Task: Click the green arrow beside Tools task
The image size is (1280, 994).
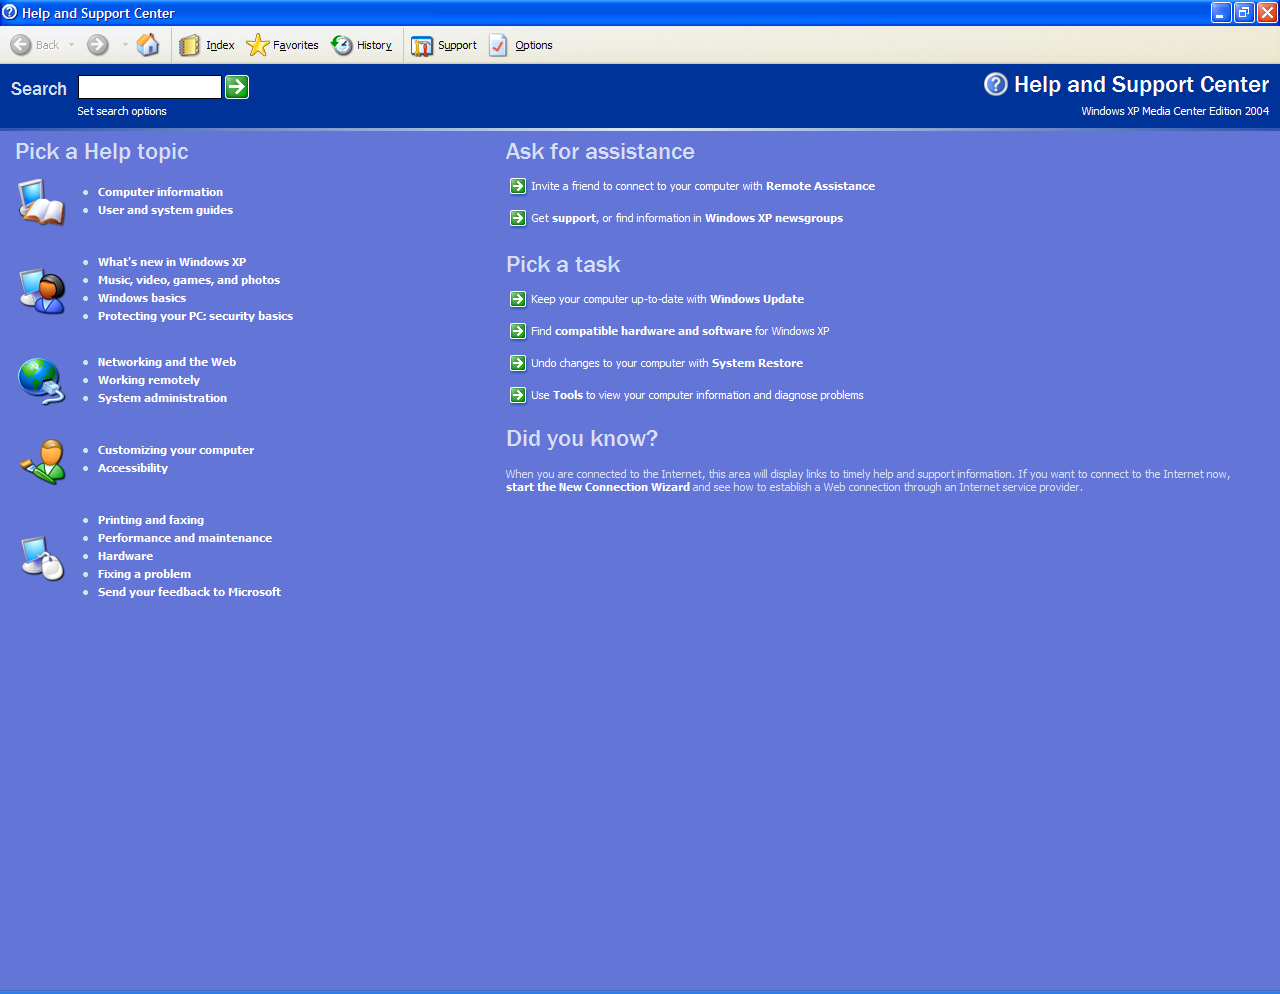Action: 518,395
